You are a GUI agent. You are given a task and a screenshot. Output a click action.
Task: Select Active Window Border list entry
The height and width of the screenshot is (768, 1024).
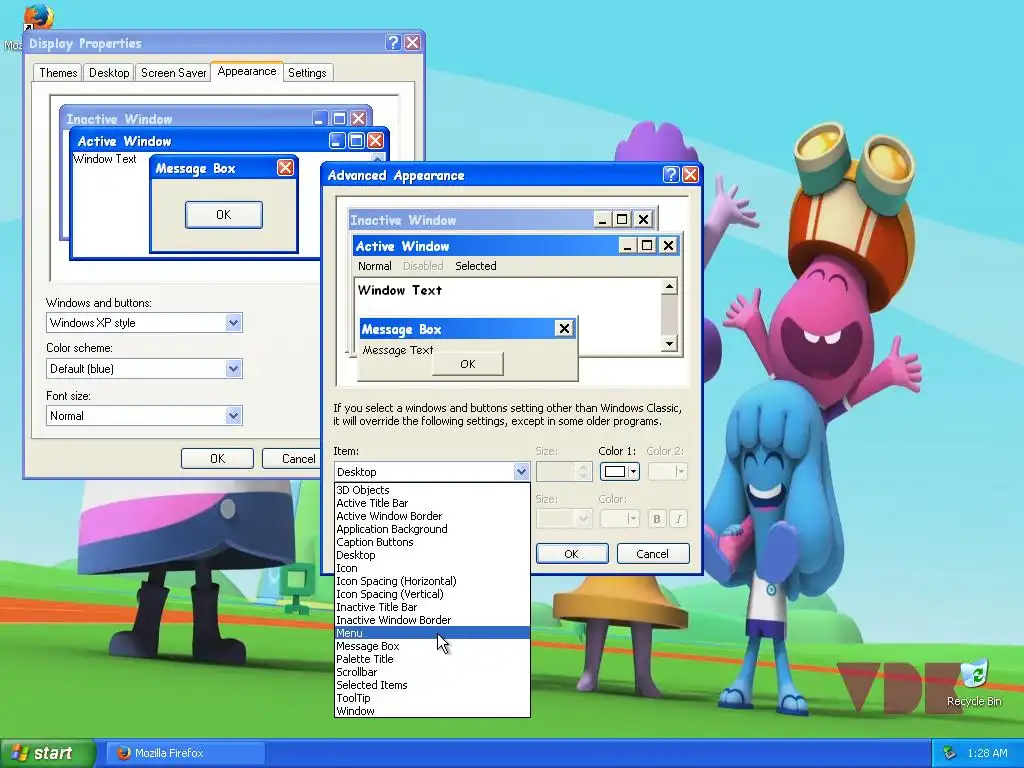click(x=432, y=516)
